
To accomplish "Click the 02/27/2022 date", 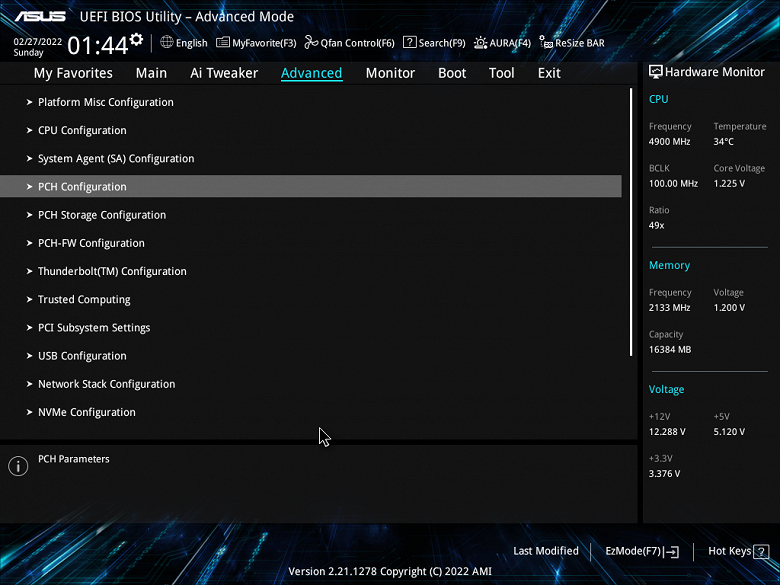I will pyautogui.click(x=37, y=42).
